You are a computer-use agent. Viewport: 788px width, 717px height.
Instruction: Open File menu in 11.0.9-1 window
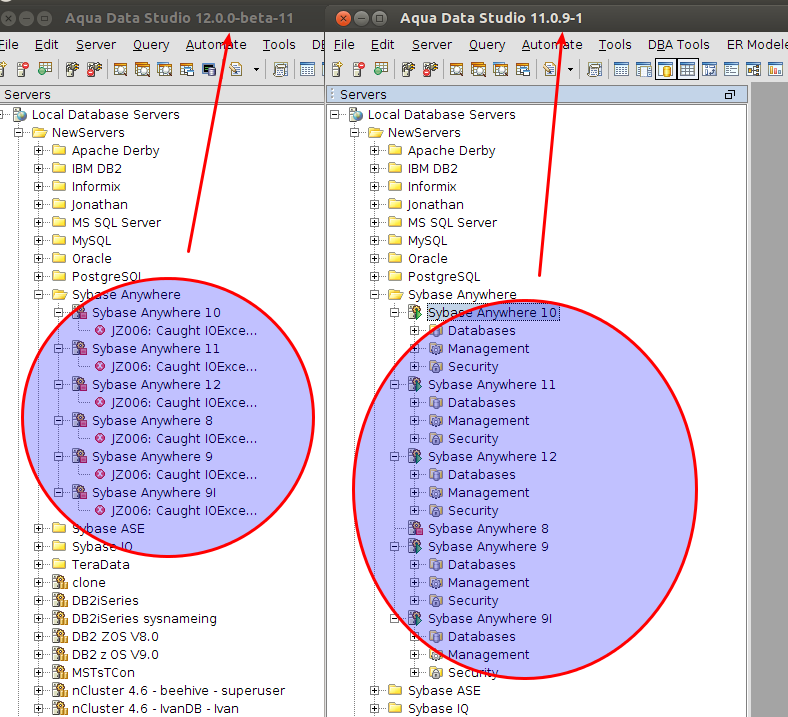[x=344, y=45]
